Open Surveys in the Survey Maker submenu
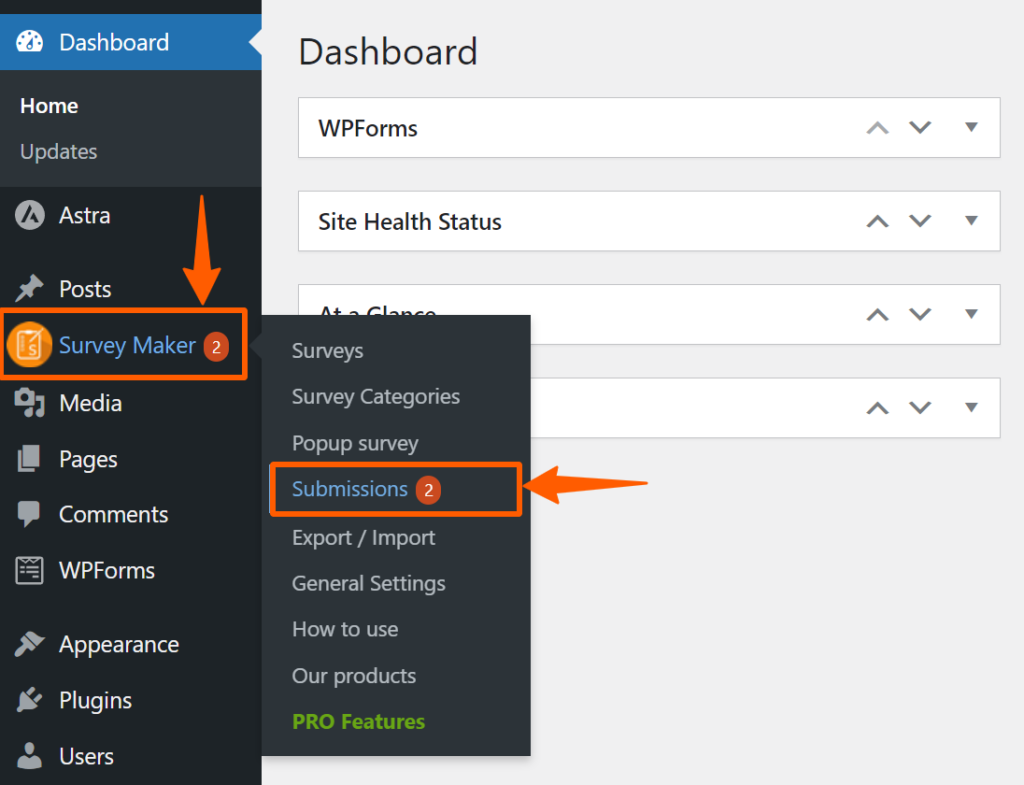The width and height of the screenshot is (1024, 785). coord(327,351)
